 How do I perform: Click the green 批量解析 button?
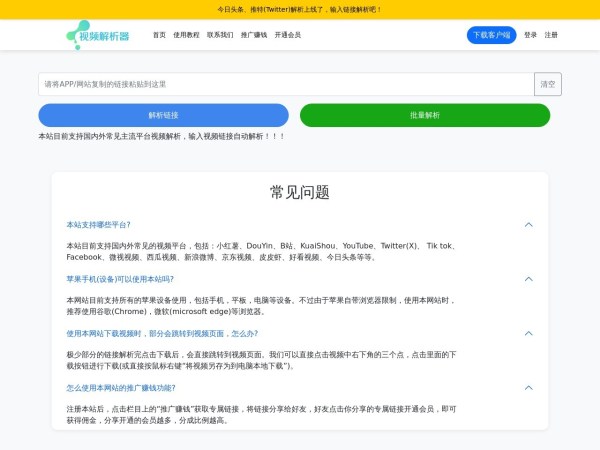click(x=424, y=115)
